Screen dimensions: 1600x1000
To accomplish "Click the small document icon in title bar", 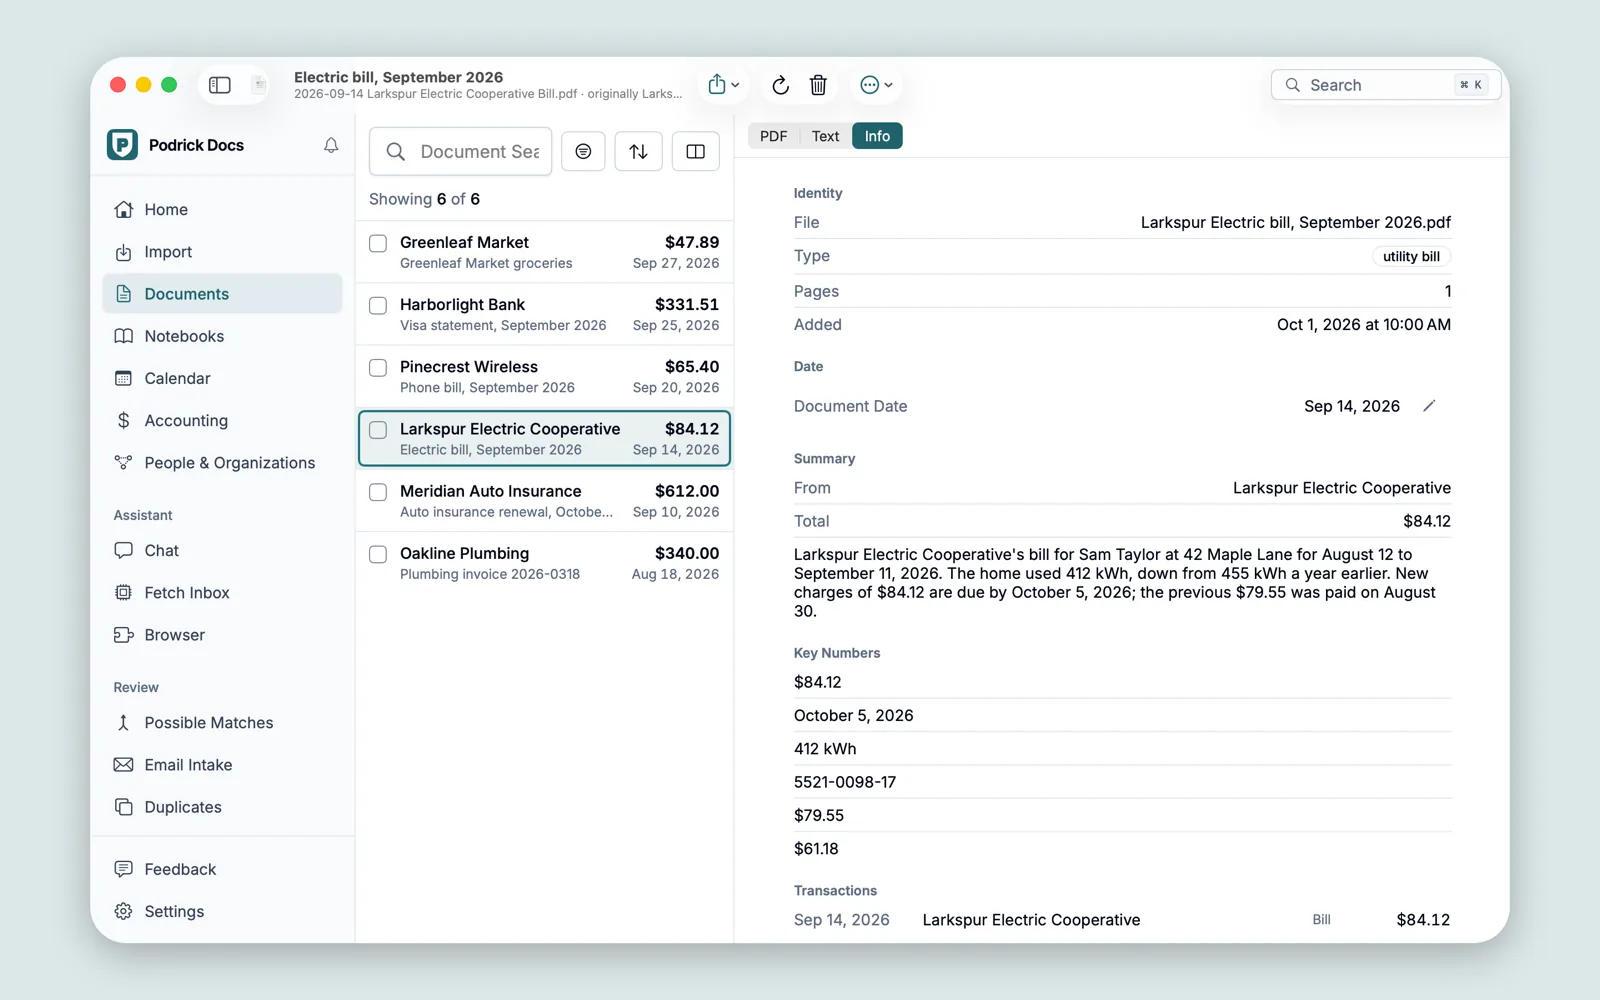I will pyautogui.click(x=259, y=85).
